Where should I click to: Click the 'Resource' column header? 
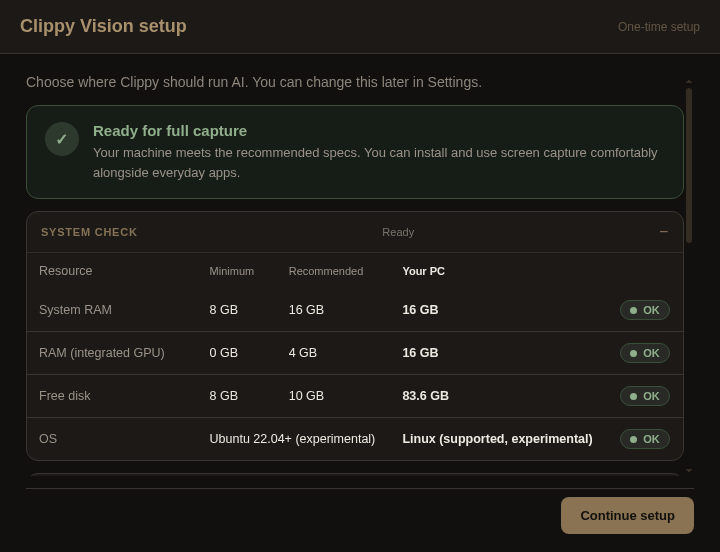[x=66, y=271]
